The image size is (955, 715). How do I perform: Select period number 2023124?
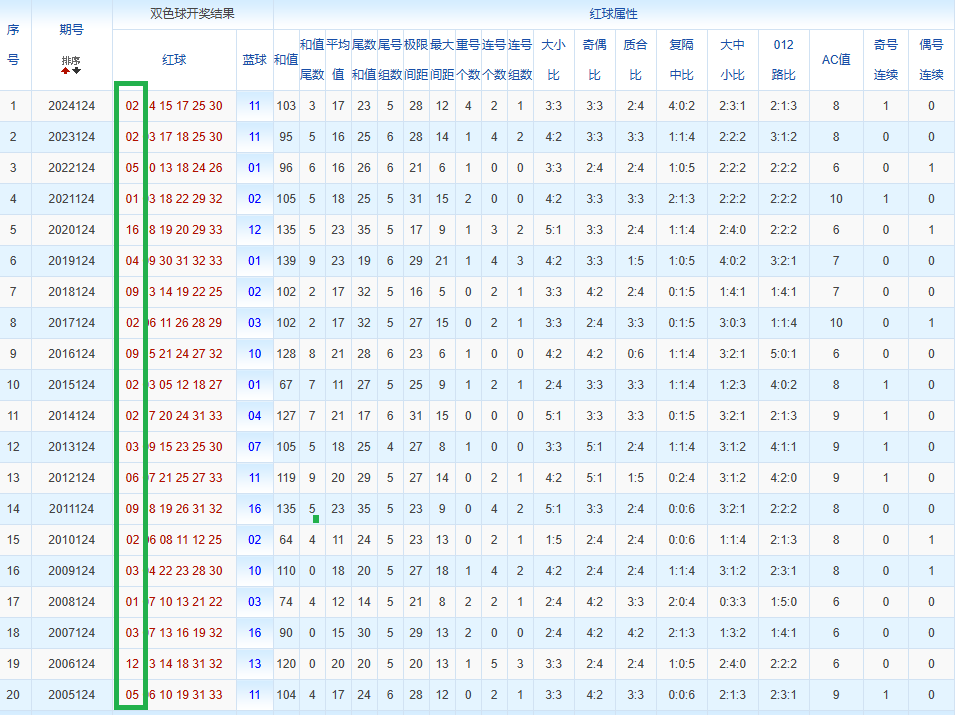[x=71, y=137]
